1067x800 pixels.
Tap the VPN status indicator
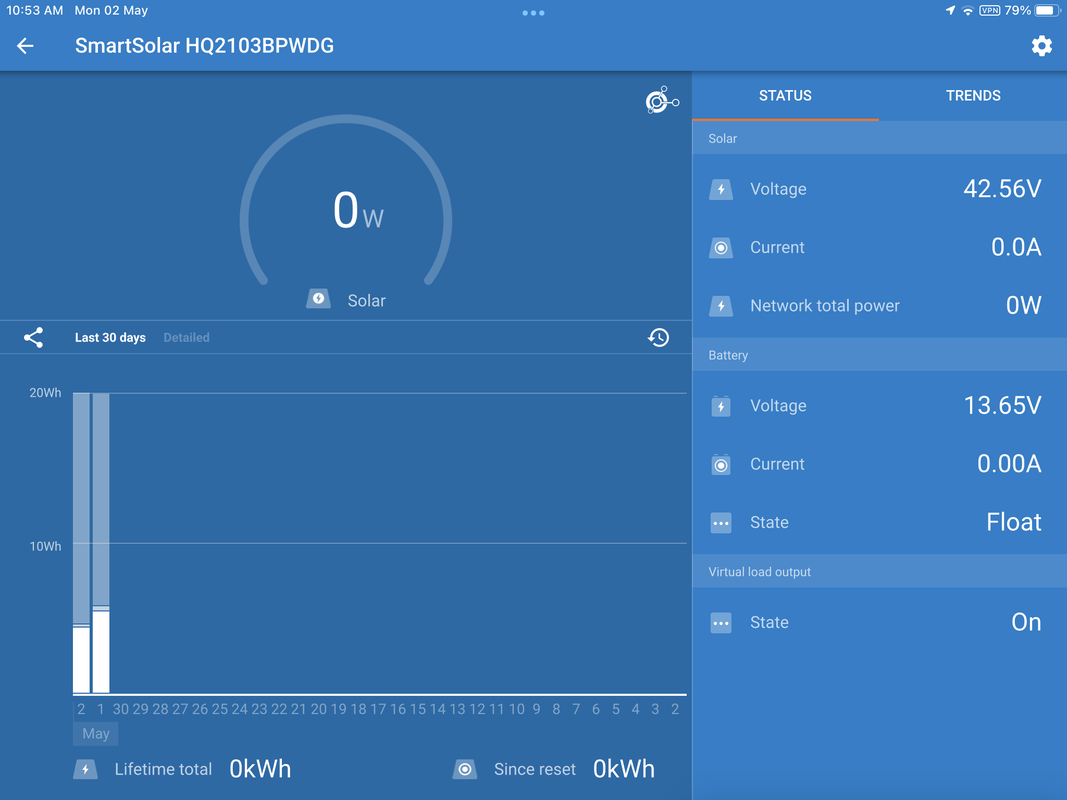pos(989,10)
